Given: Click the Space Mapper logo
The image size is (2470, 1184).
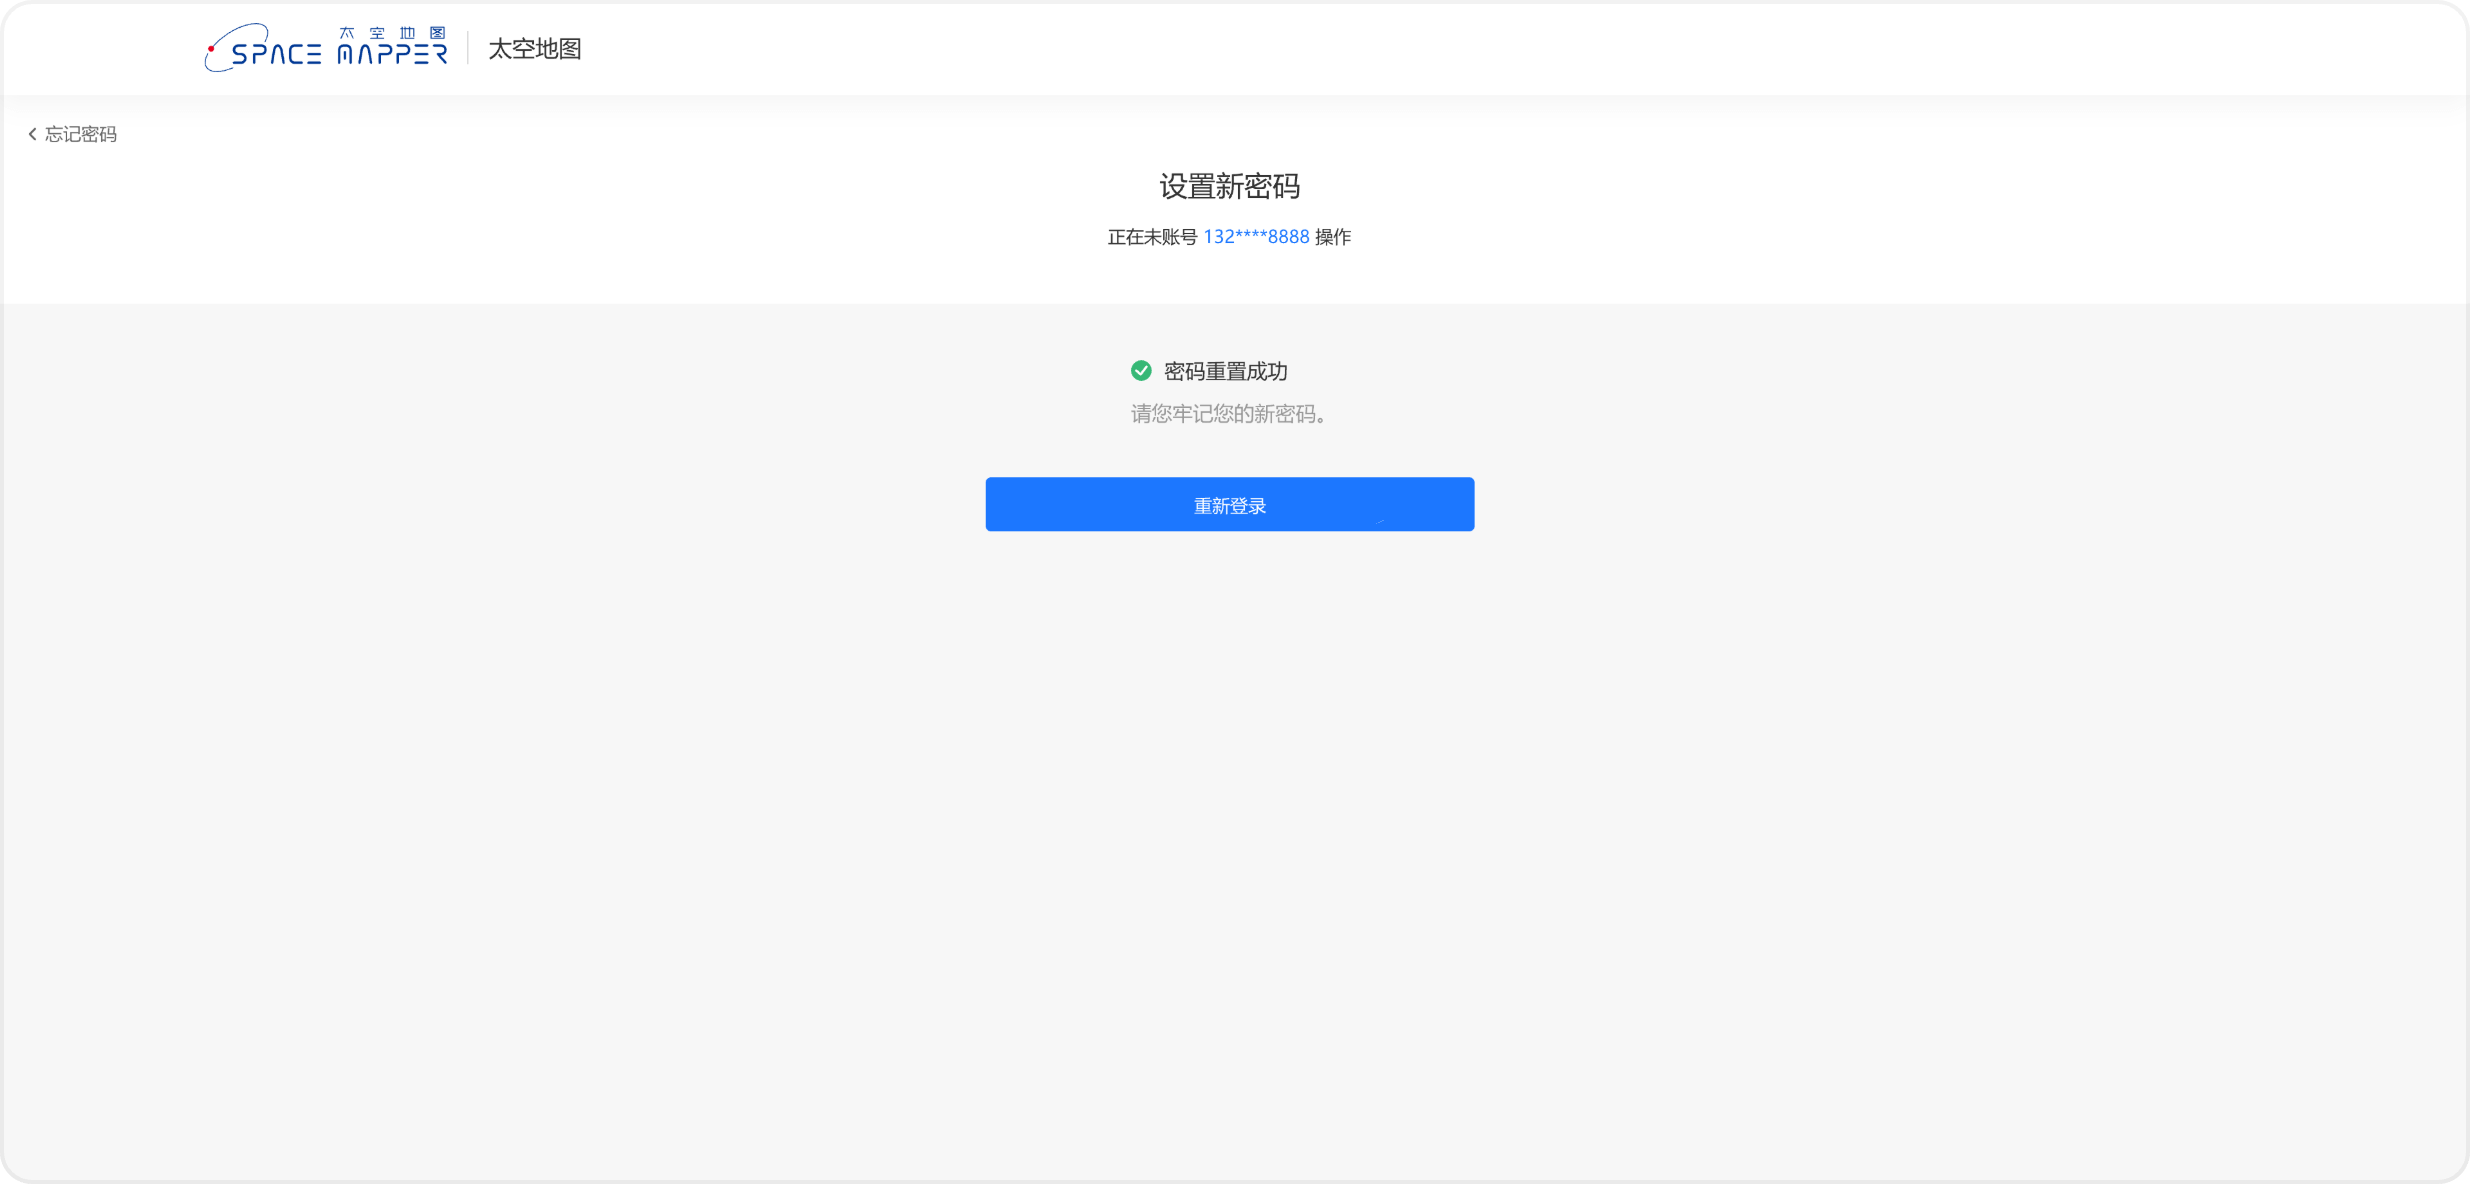Looking at the screenshot, I should pyautogui.click(x=325, y=46).
